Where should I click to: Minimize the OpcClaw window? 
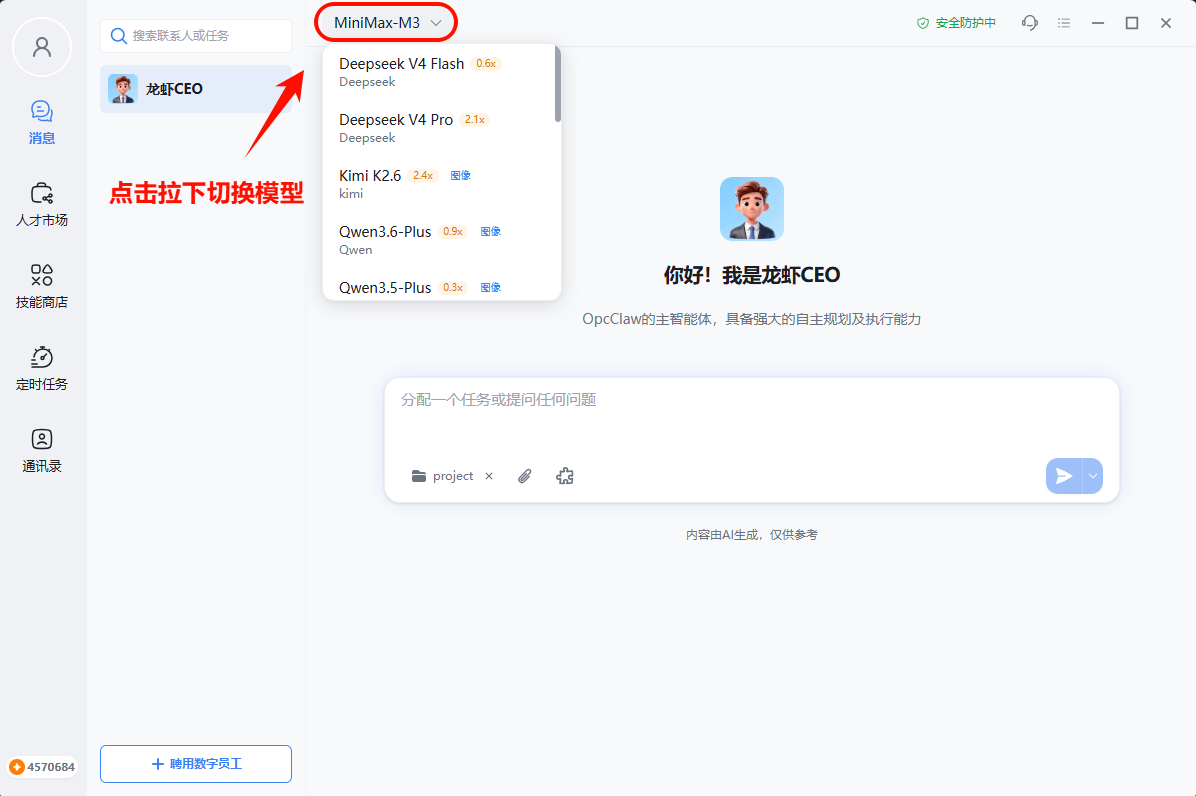pyautogui.click(x=1098, y=23)
